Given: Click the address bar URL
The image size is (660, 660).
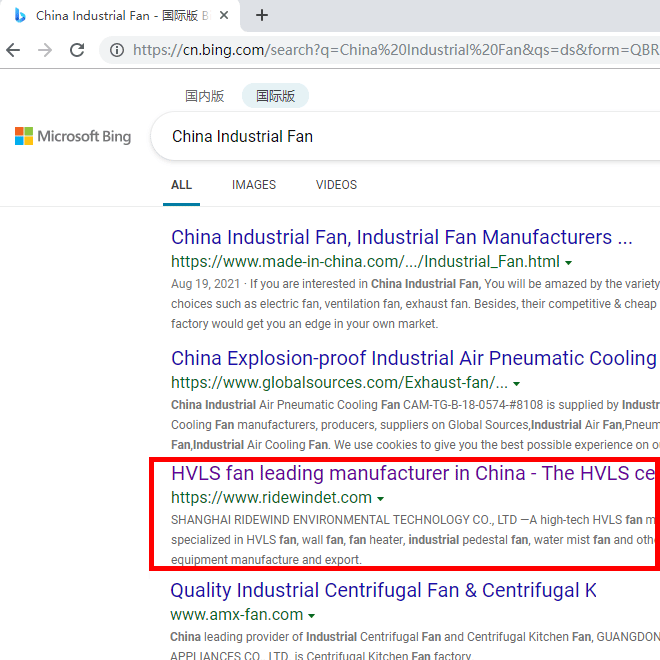Looking at the screenshot, I should click(x=396, y=50).
